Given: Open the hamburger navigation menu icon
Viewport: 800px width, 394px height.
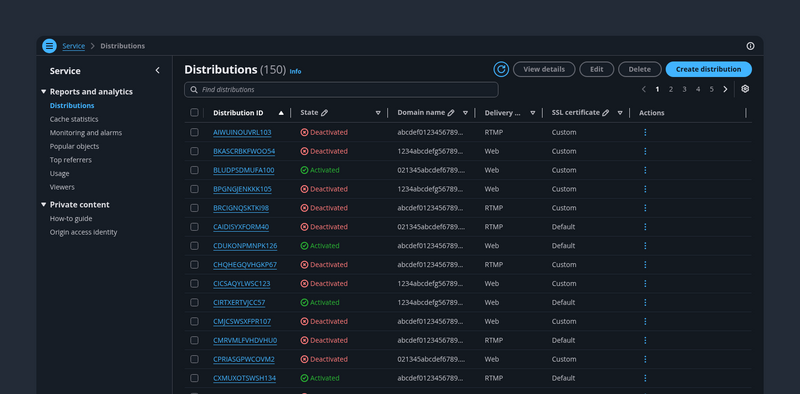Looking at the screenshot, I should pyautogui.click(x=49, y=46).
